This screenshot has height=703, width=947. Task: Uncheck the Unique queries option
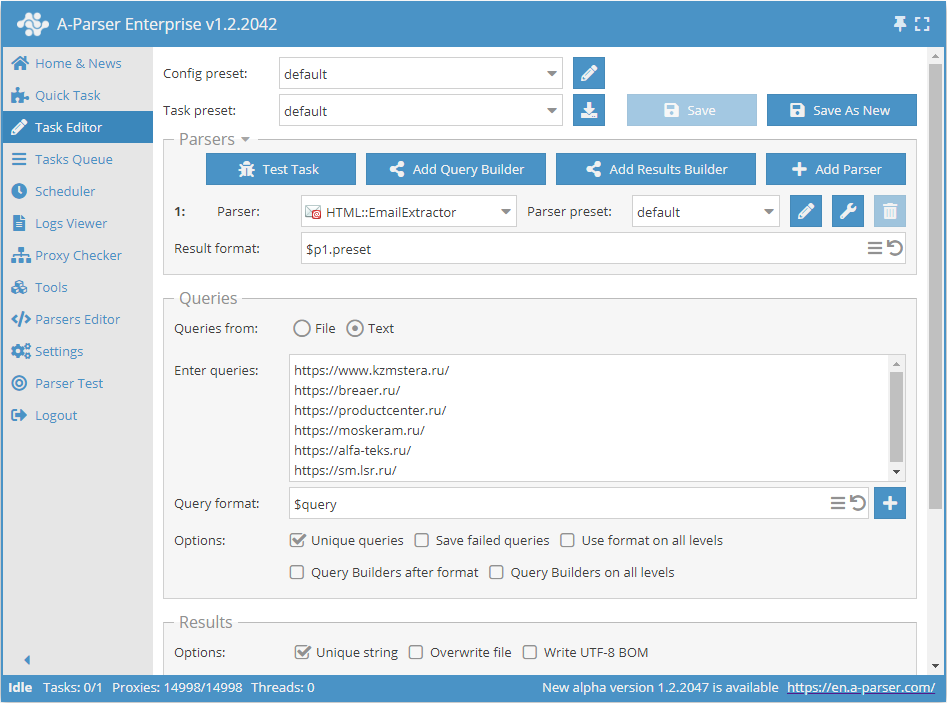pos(298,540)
